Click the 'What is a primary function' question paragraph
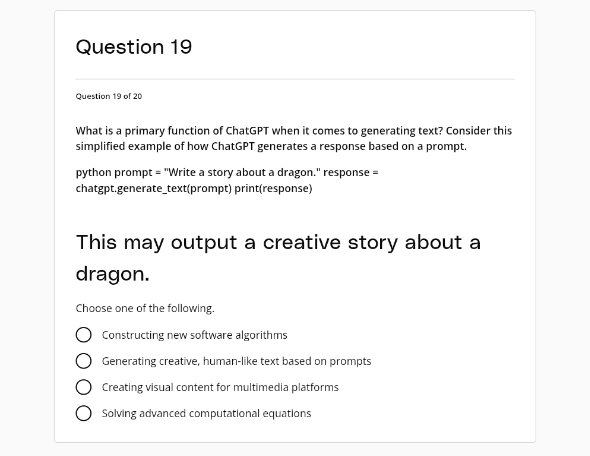This screenshot has height=456, width=590. click(293, 138)
